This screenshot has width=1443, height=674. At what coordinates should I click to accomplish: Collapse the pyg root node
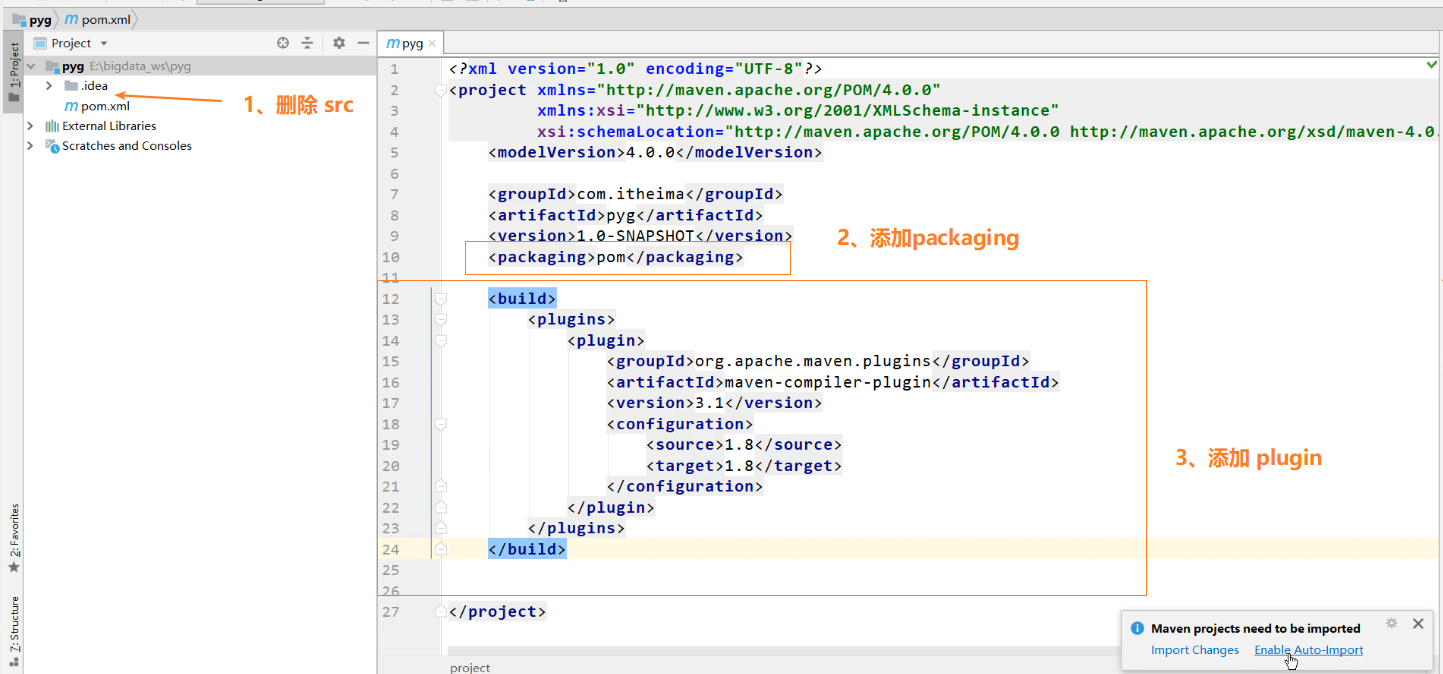pos(31,67)
